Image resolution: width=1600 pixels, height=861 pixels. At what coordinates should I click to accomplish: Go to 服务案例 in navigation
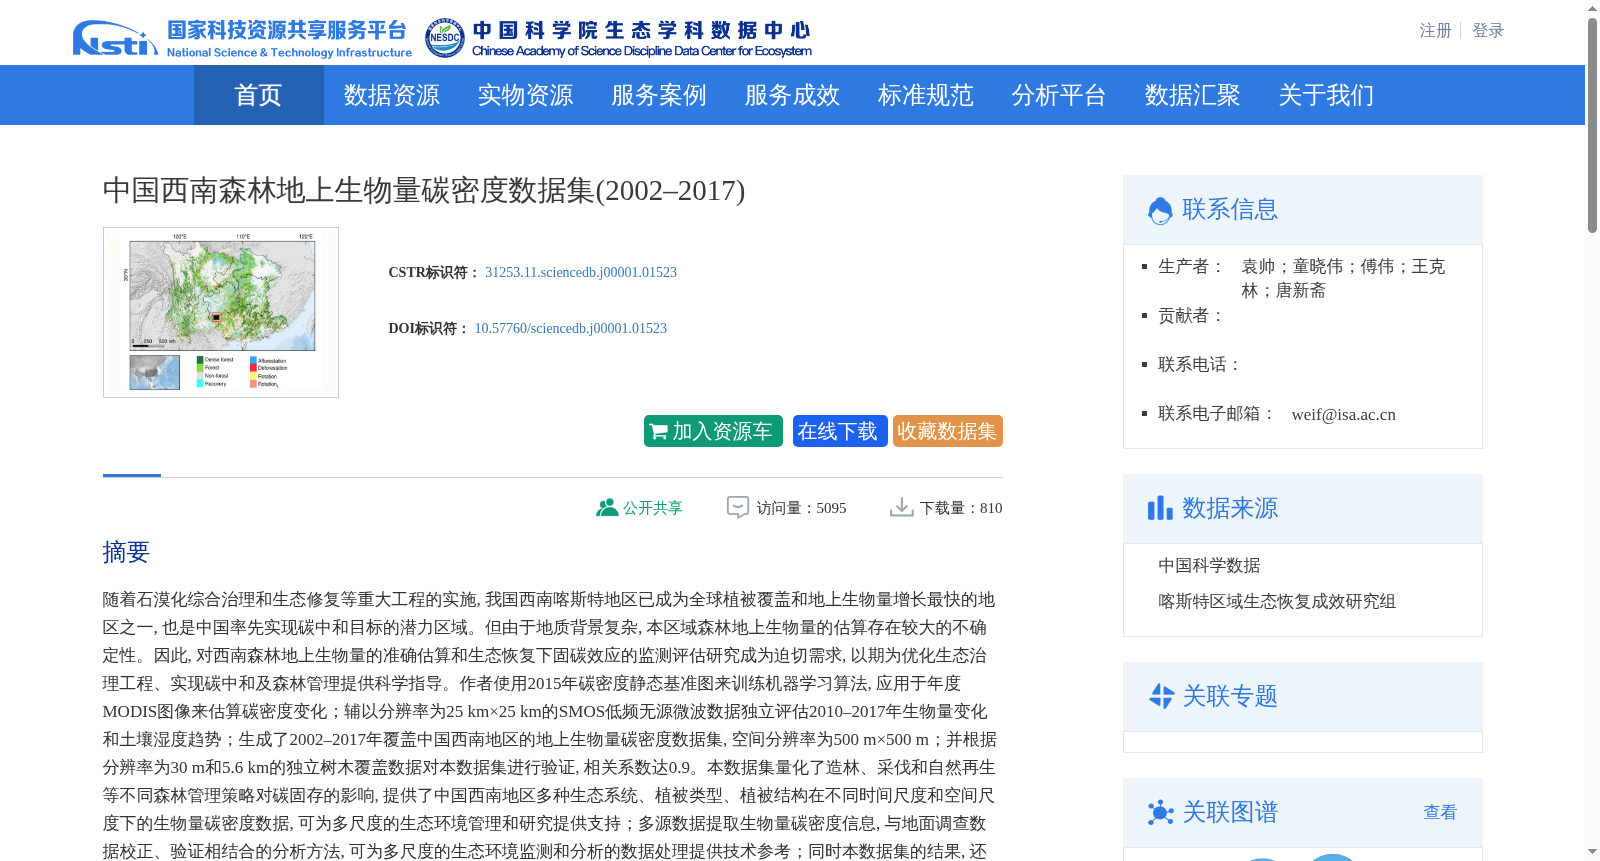(x=658, y=95)
